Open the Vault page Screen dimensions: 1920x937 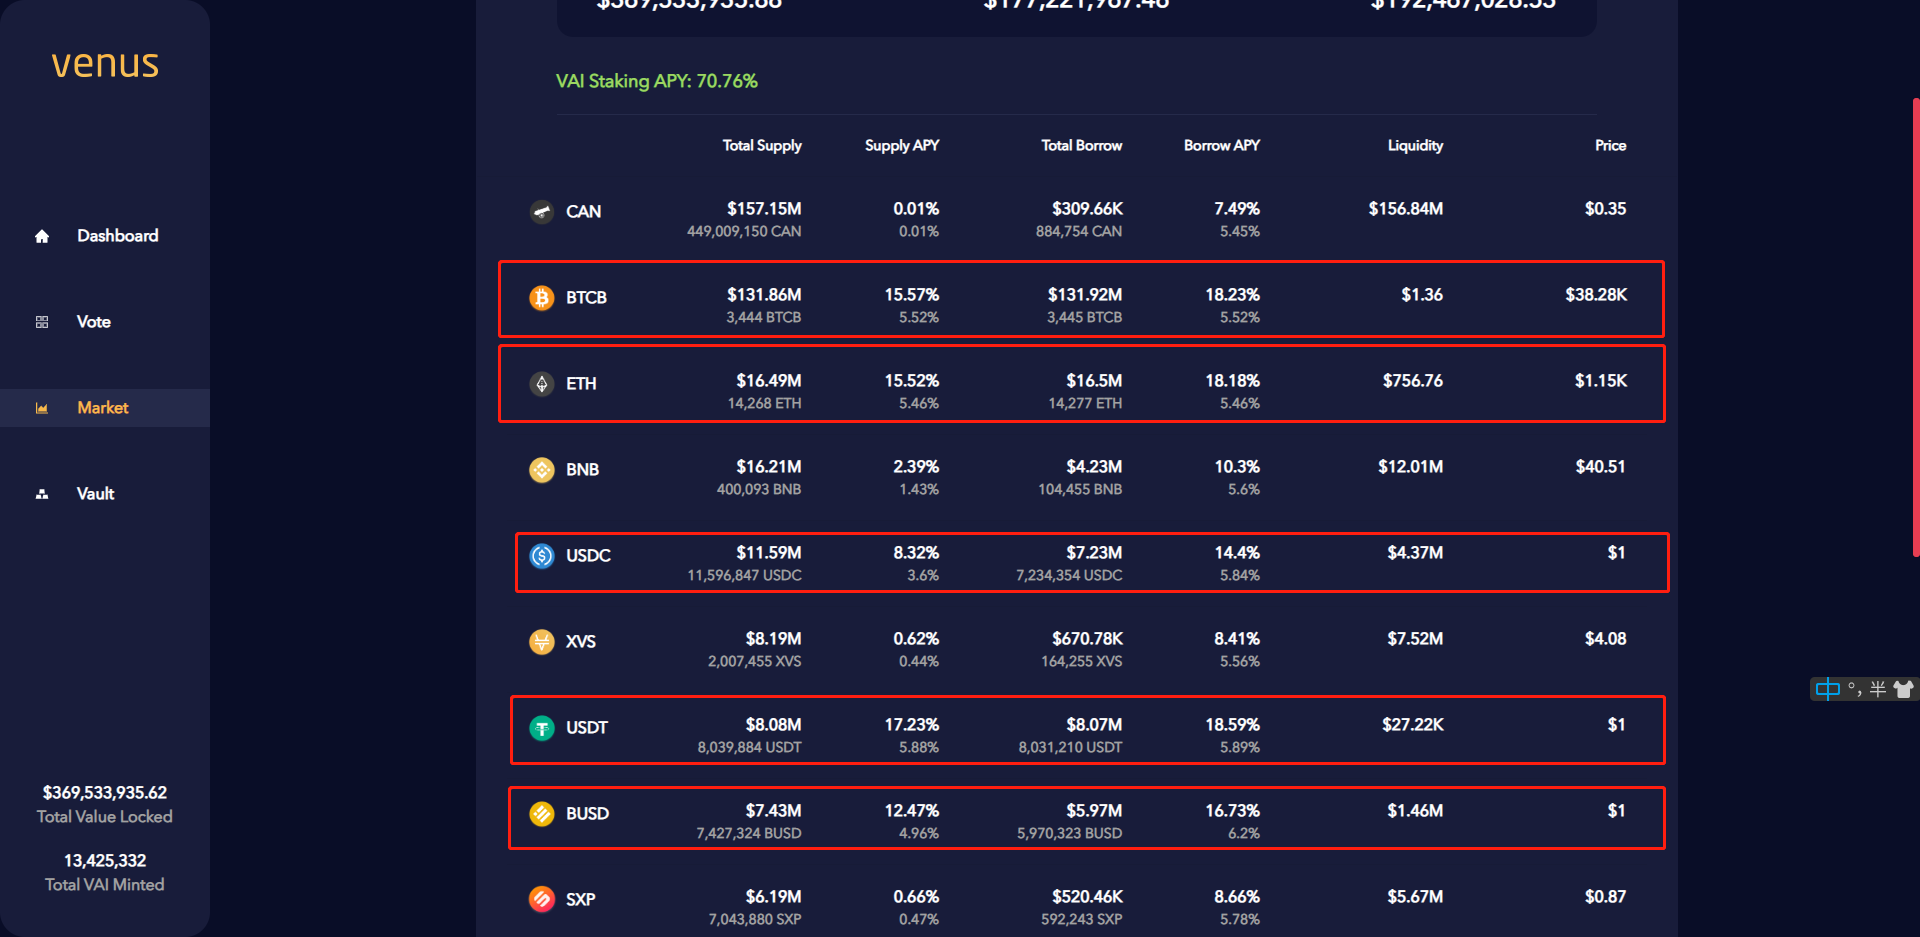[95, 494]
